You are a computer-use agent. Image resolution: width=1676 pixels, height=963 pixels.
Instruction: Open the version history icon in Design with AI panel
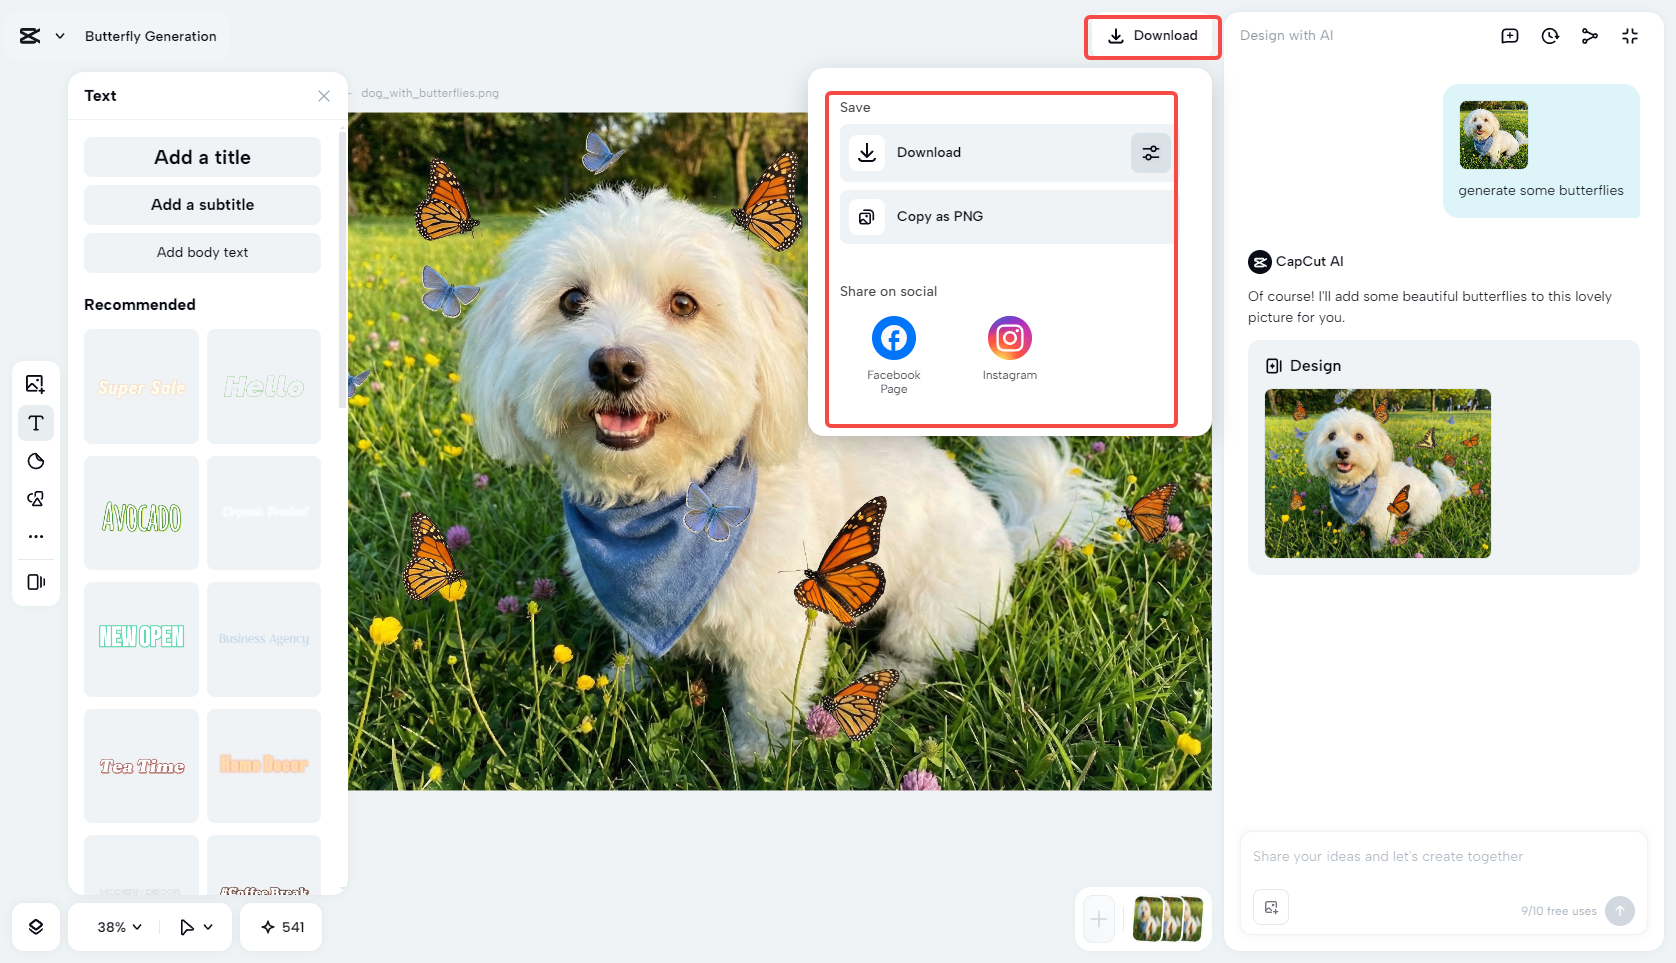coord(1550,35)
